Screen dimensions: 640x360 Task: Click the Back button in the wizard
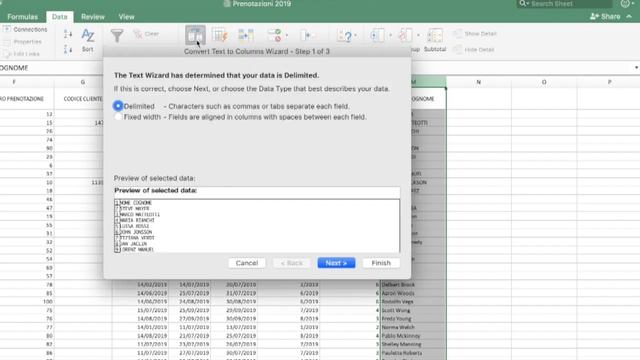point(292,263)
